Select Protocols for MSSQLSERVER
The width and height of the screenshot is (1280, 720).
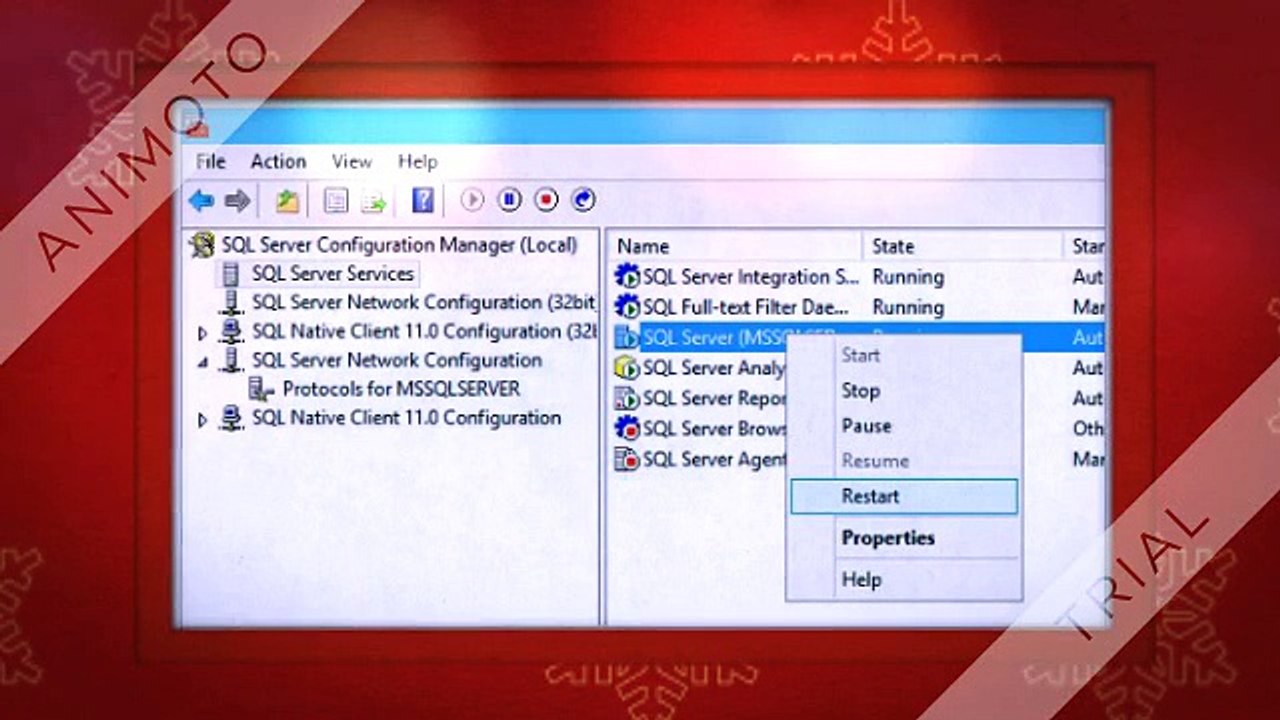point(401,389)
